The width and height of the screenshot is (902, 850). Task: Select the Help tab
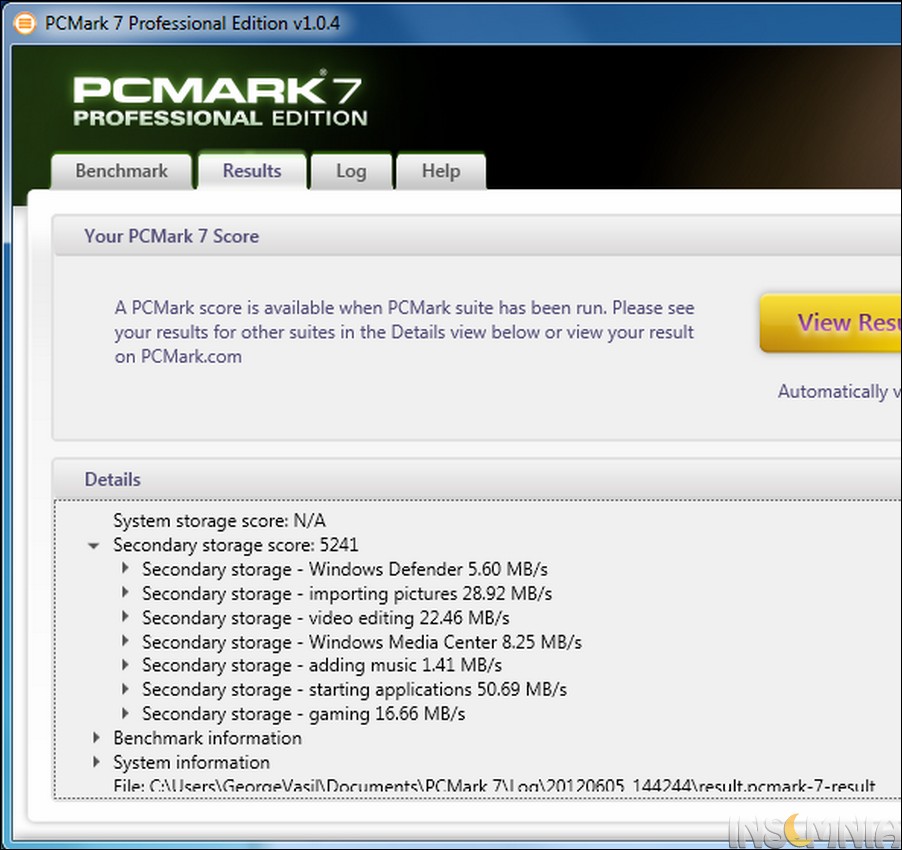coord(441,171)
